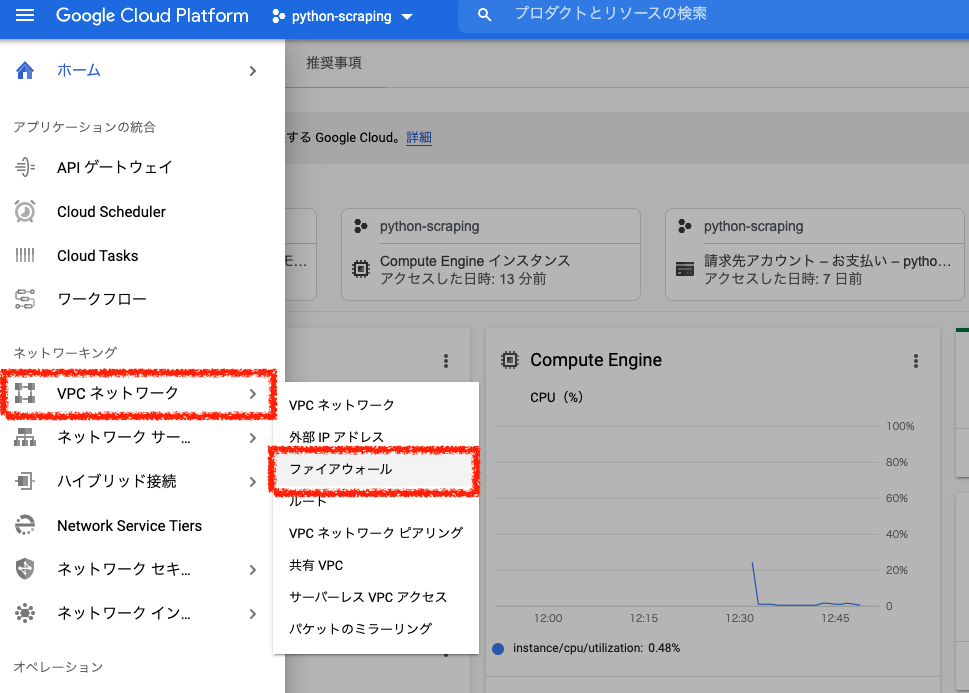Screen dimensions: 969x693
Task: Expand the ネットワーク セキ... submenu chevron
Action: [x=253, y=569]
